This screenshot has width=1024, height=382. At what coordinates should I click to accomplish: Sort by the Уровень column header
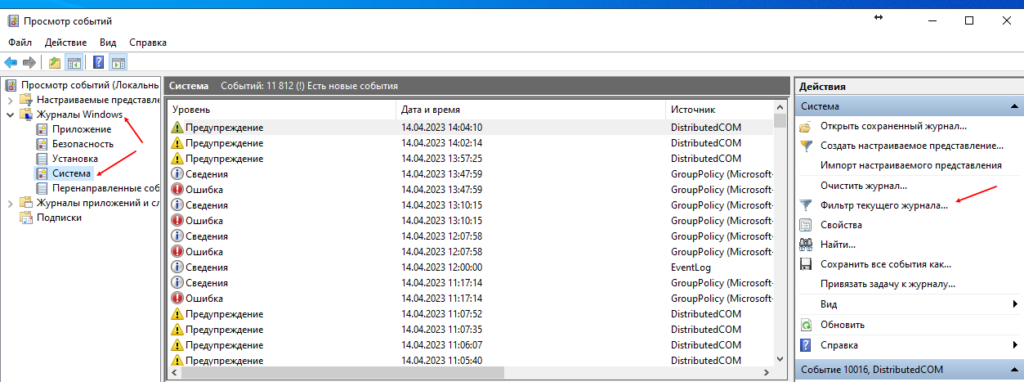pos(281,110)
